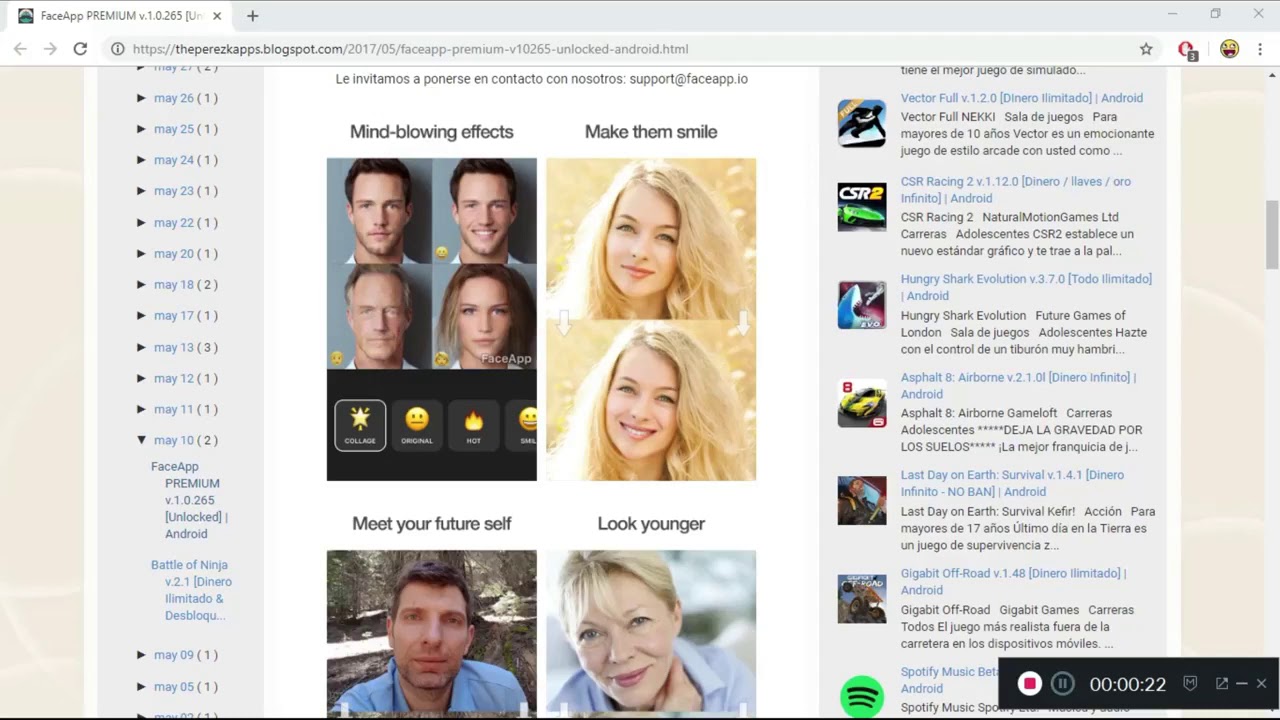This screenshot has width=1280, height=720.
Task: Open Gigabit Off-Road v.1.48 link
Action: (x=1013, y=581)
